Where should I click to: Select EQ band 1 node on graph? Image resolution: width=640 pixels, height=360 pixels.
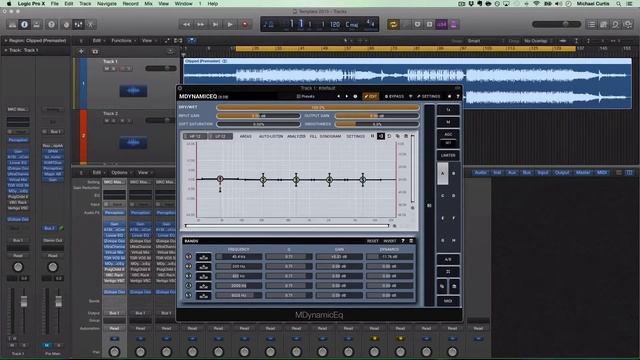pyautogui.click(x=220, y=179)
